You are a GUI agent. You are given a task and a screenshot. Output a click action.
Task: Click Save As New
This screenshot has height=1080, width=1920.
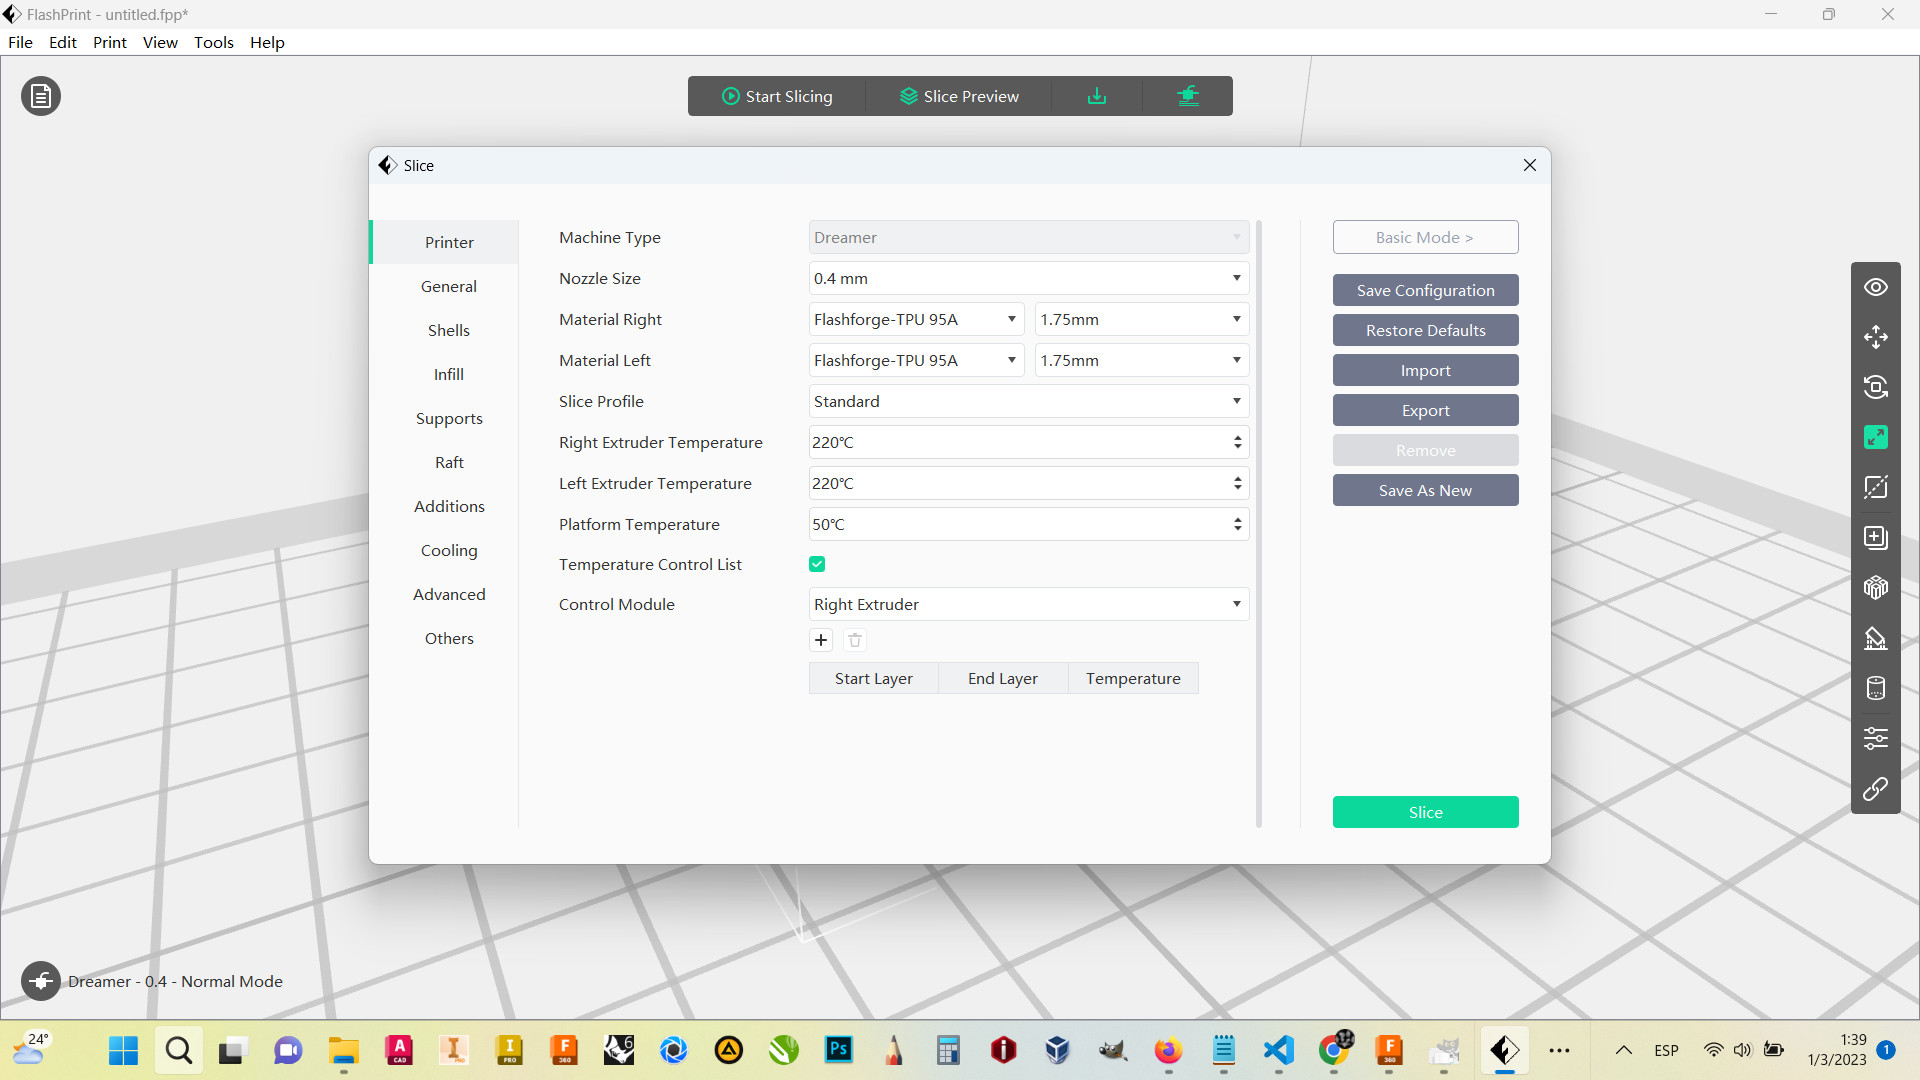[1425, 490]
